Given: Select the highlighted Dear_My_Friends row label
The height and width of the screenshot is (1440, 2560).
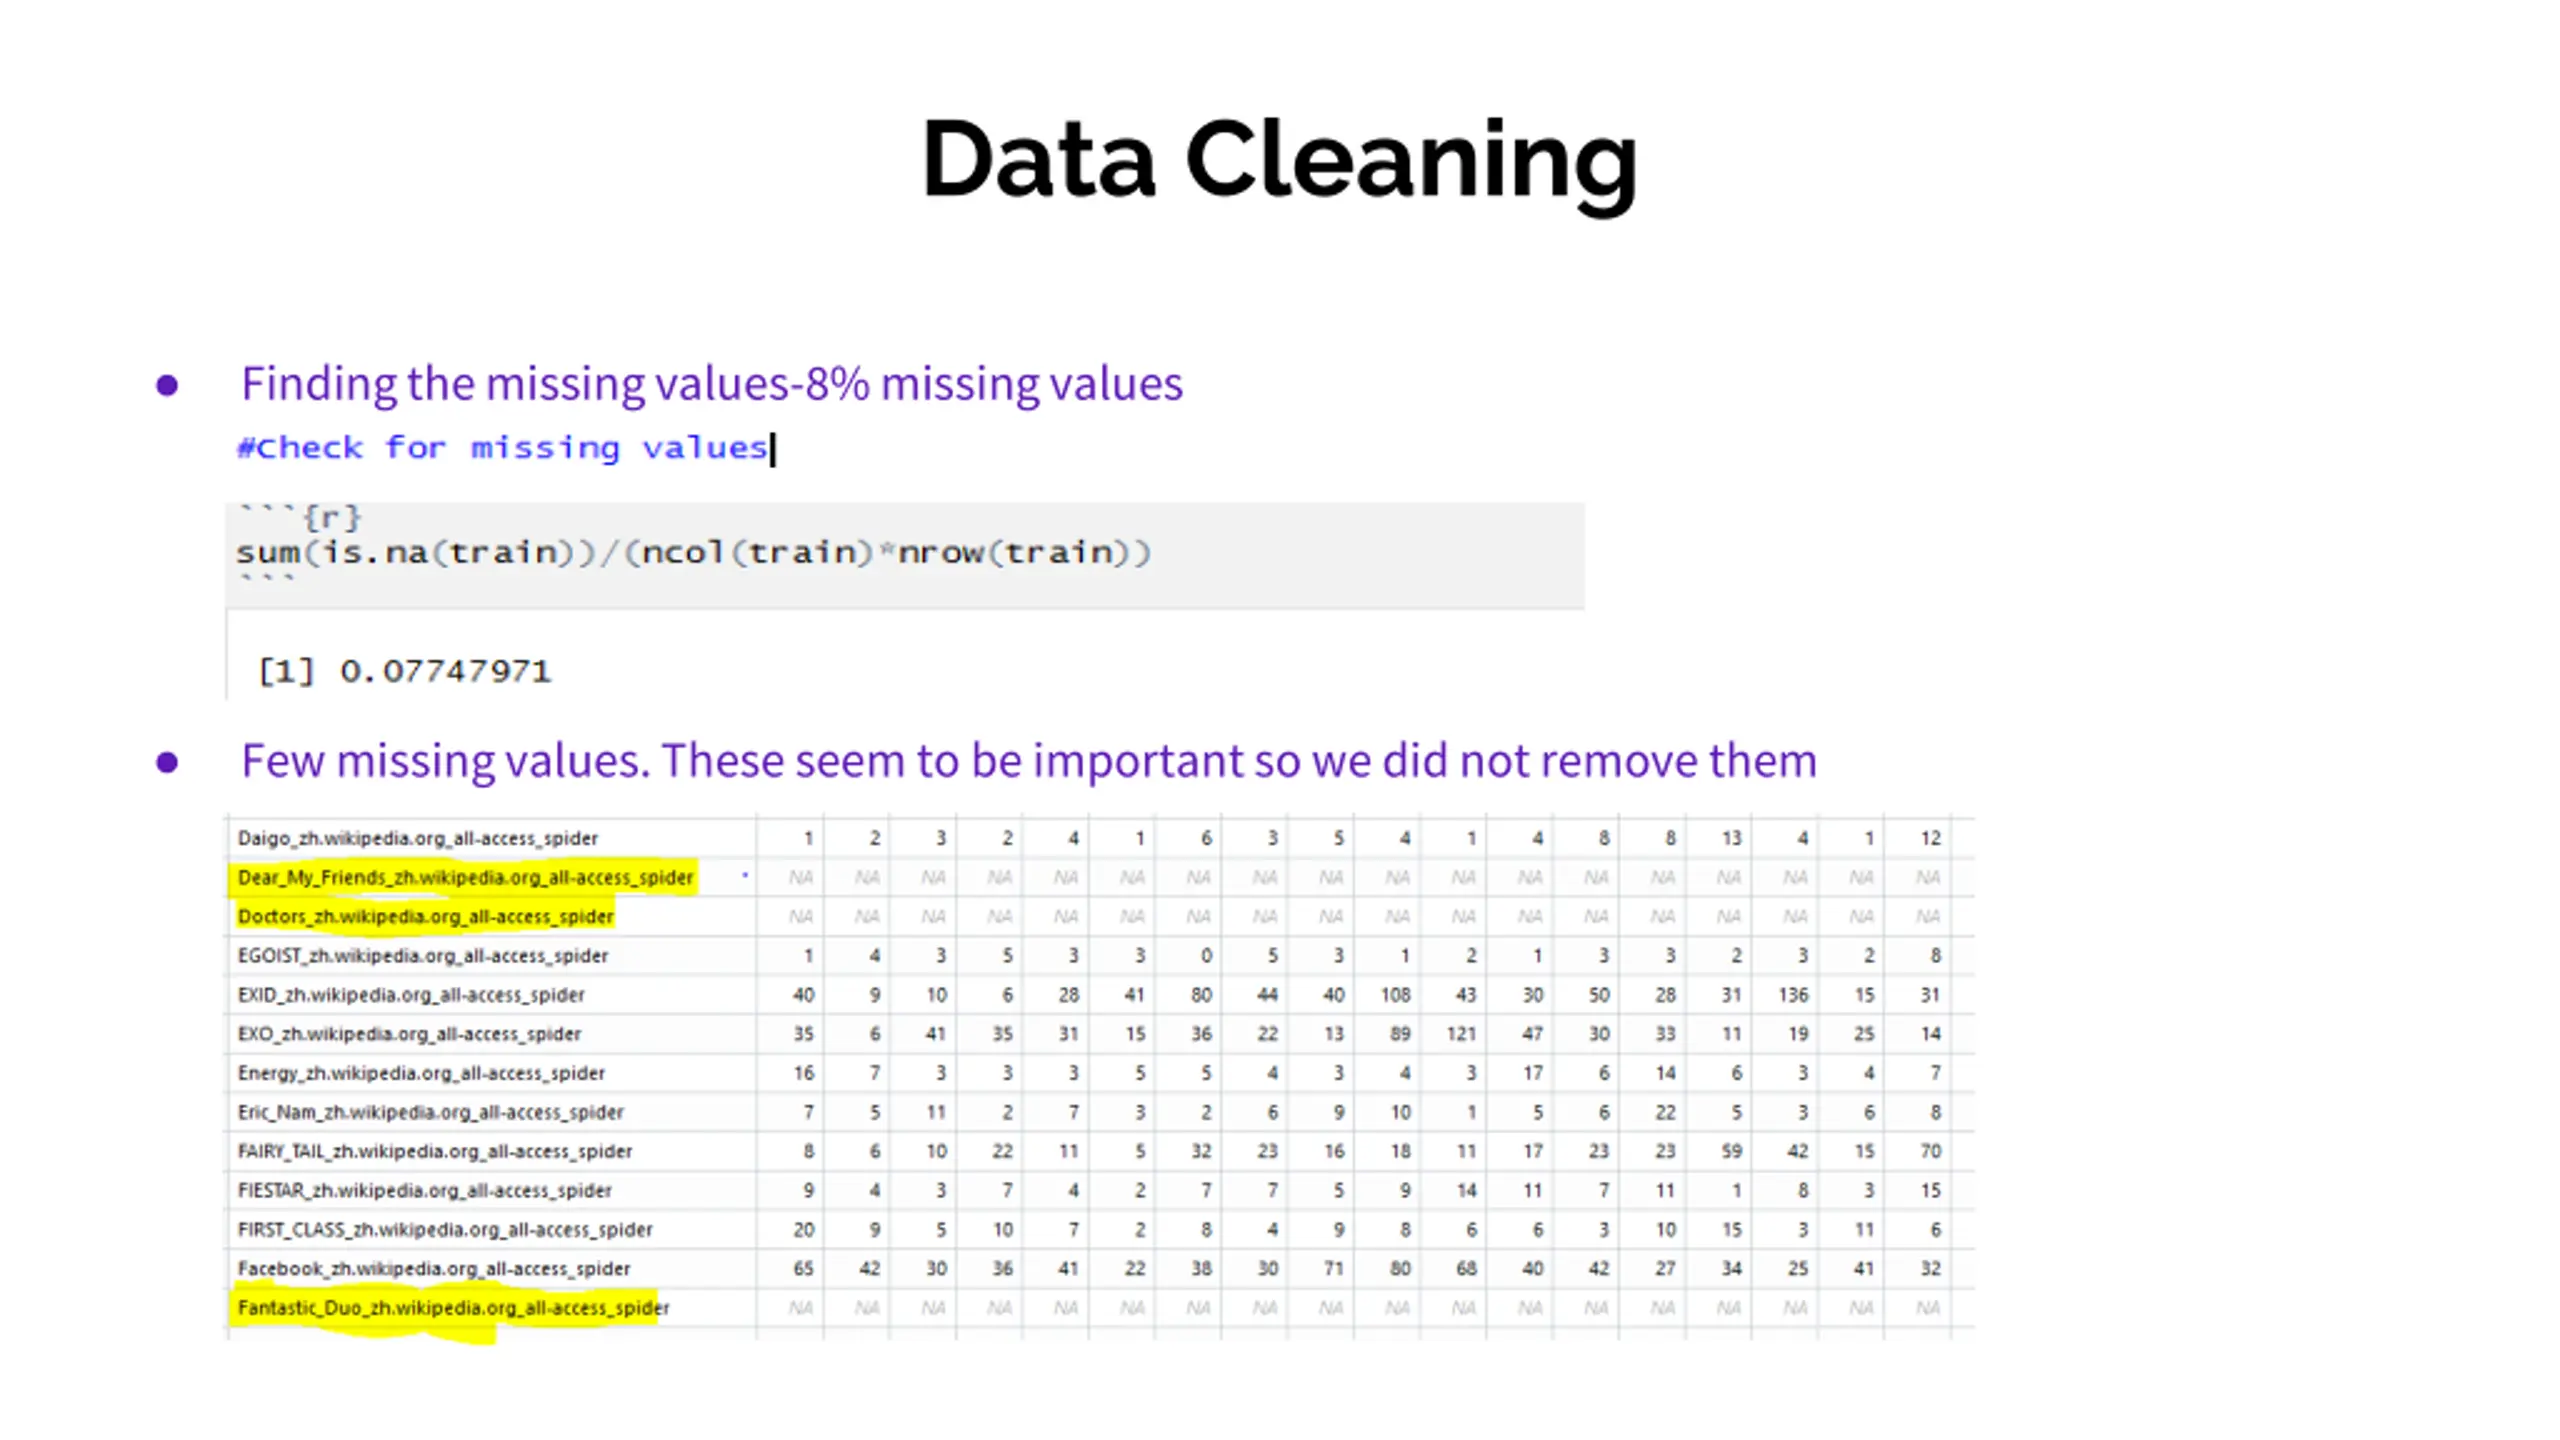Looking at the screenshot, I should point(464,877).
